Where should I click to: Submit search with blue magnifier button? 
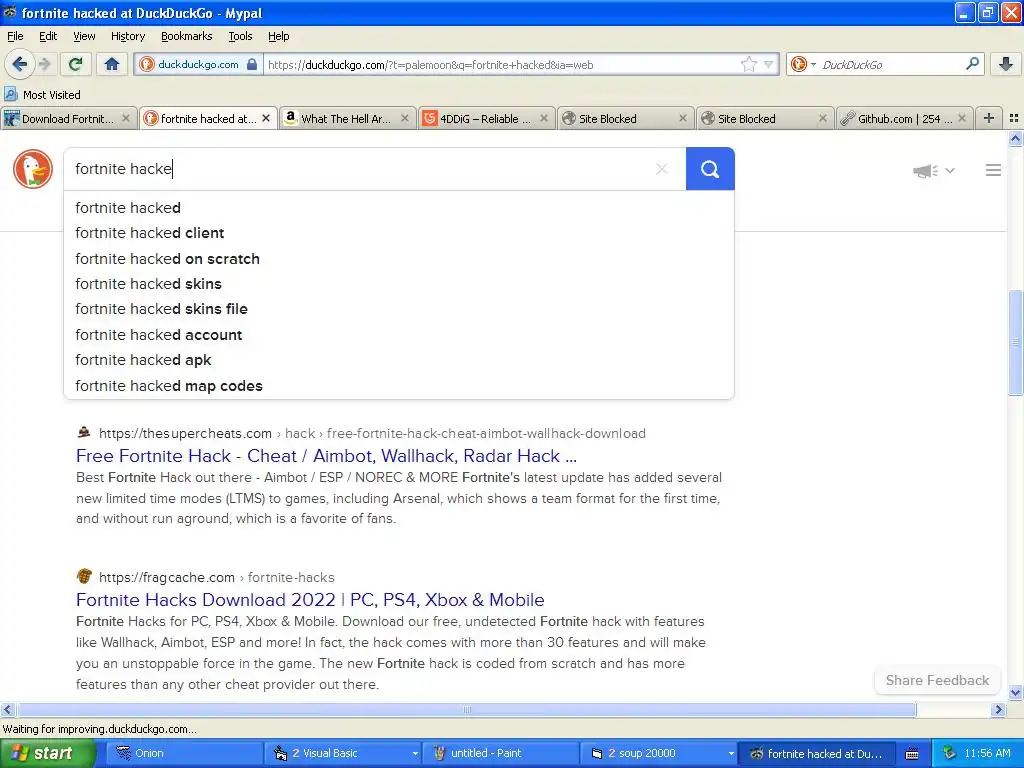coord(710,168)
